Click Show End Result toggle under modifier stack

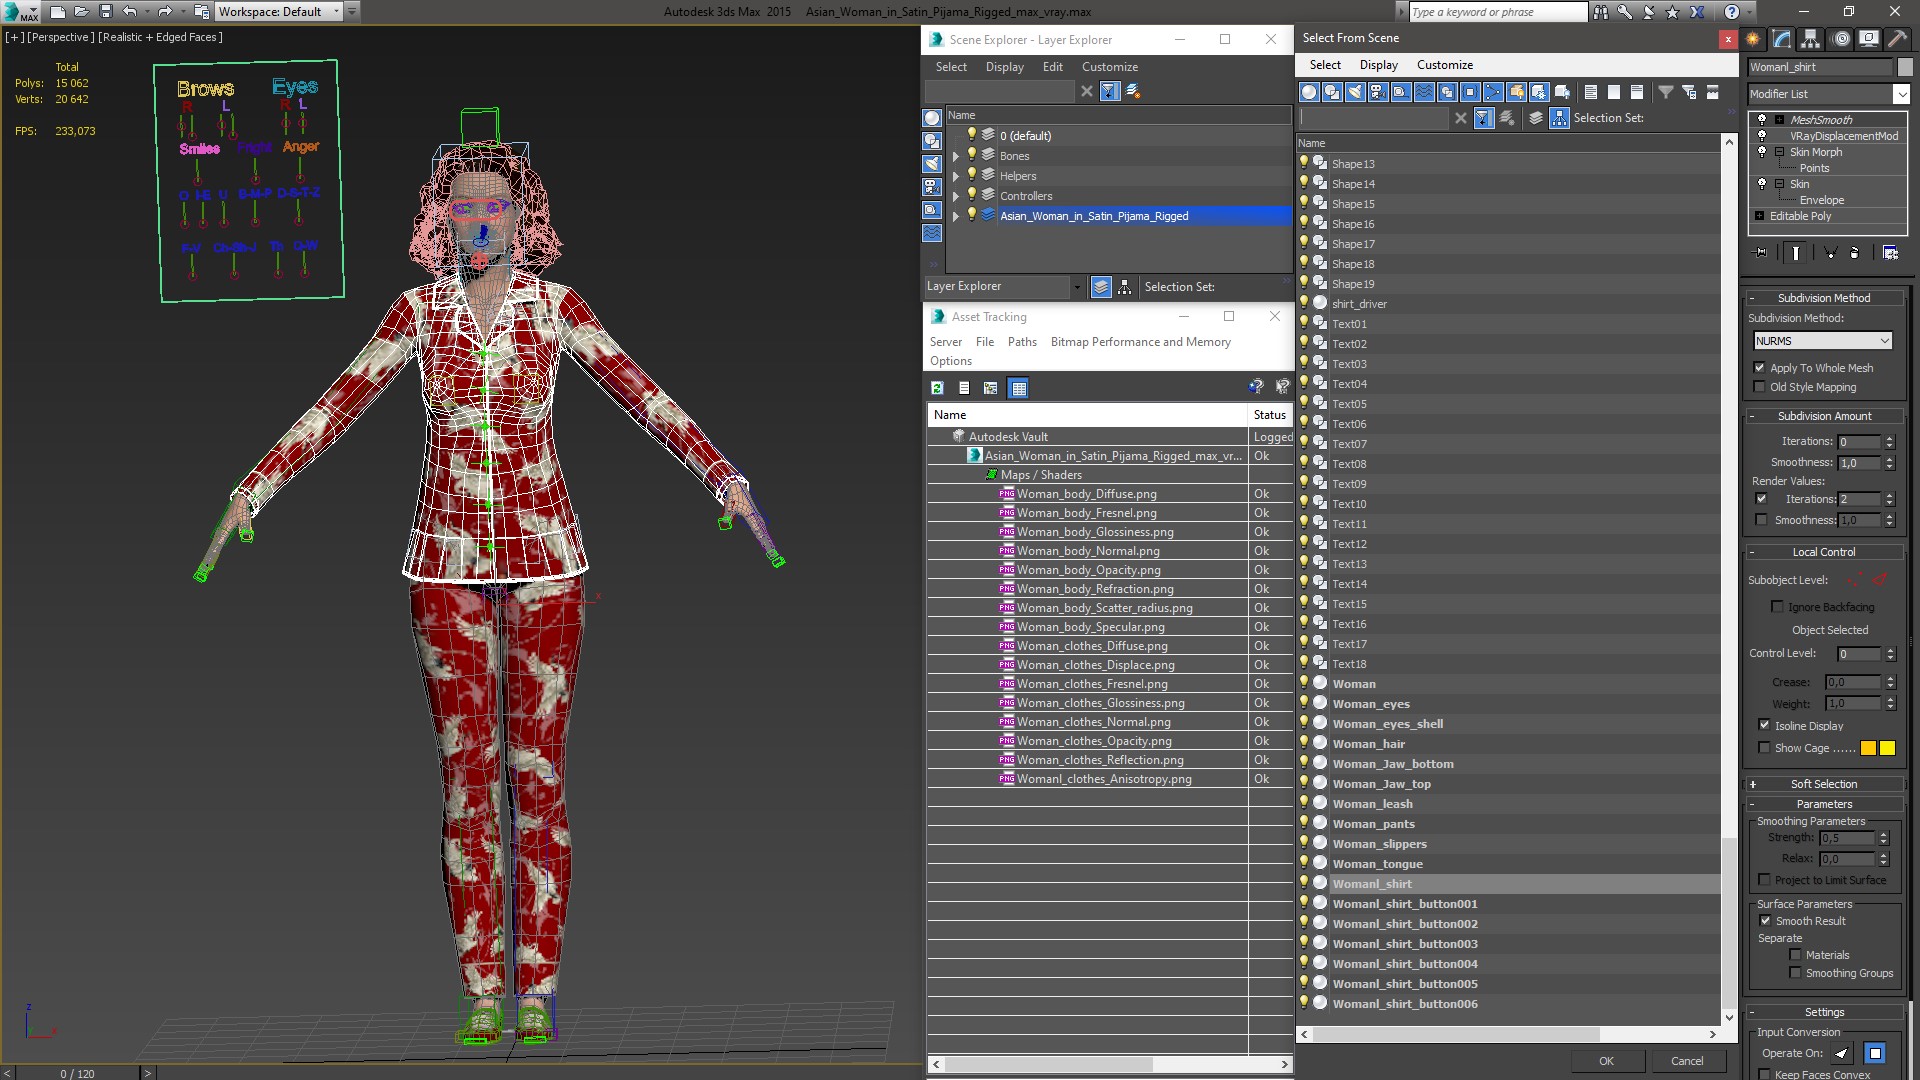tap(1796, 253)
